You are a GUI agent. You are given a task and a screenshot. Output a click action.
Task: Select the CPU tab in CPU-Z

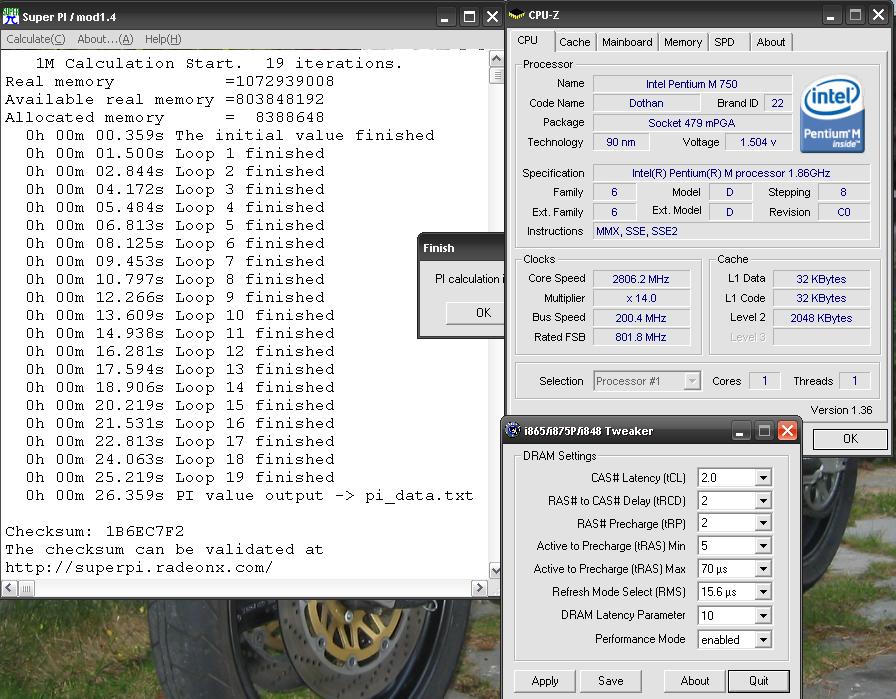pyautogui.click(x=527, y=41)
